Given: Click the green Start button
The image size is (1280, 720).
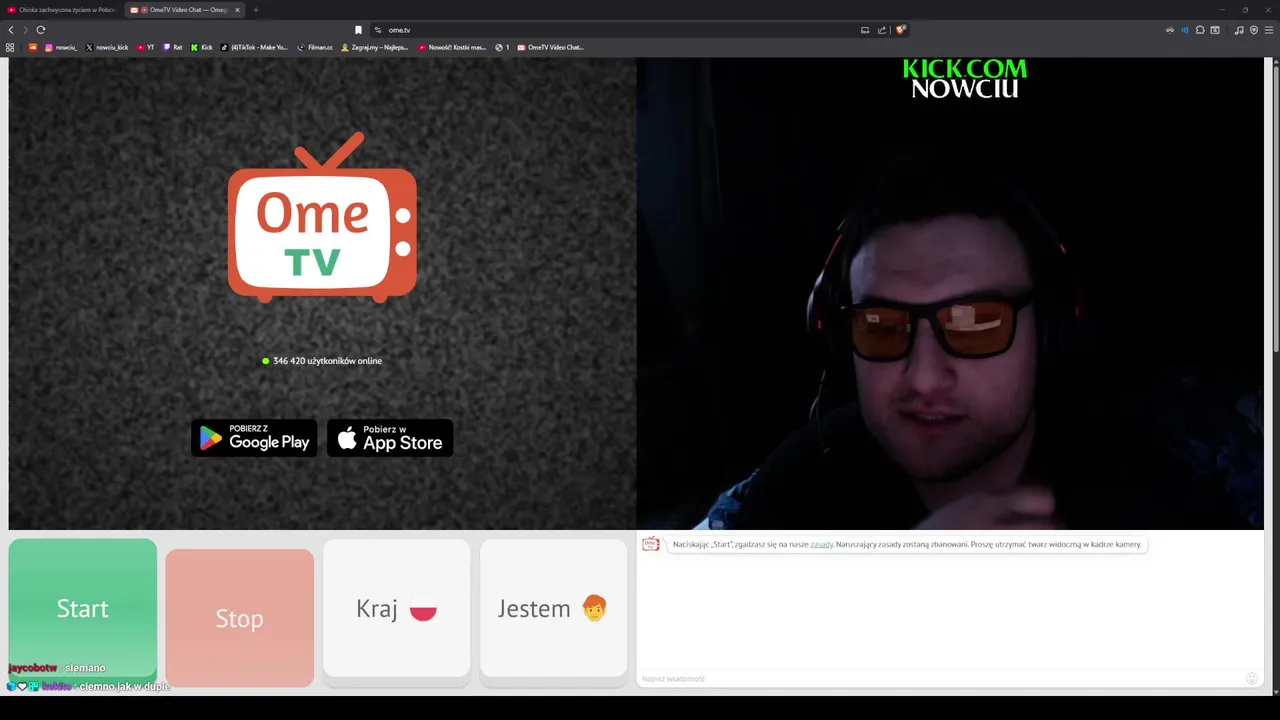Looking at the screenshot, I should [x=83, y=609].
